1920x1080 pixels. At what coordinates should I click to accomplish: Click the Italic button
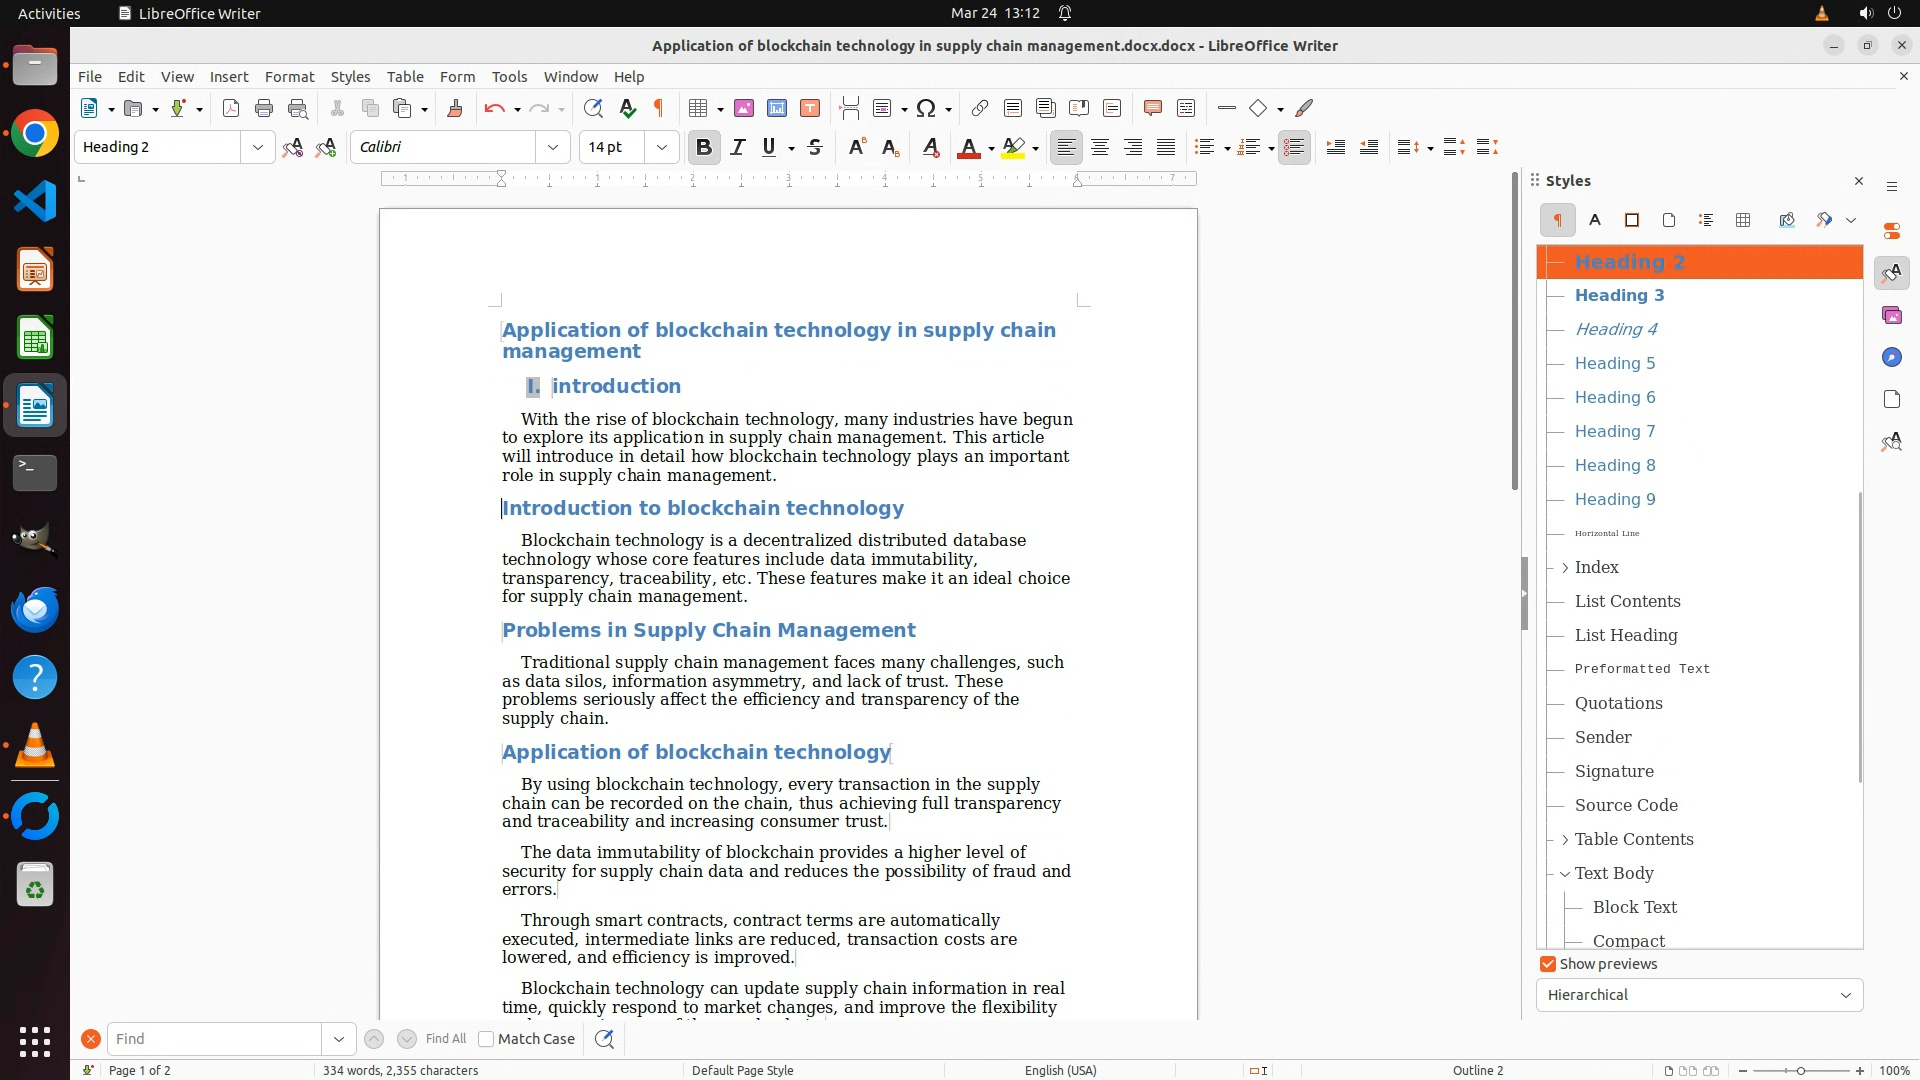738,147
